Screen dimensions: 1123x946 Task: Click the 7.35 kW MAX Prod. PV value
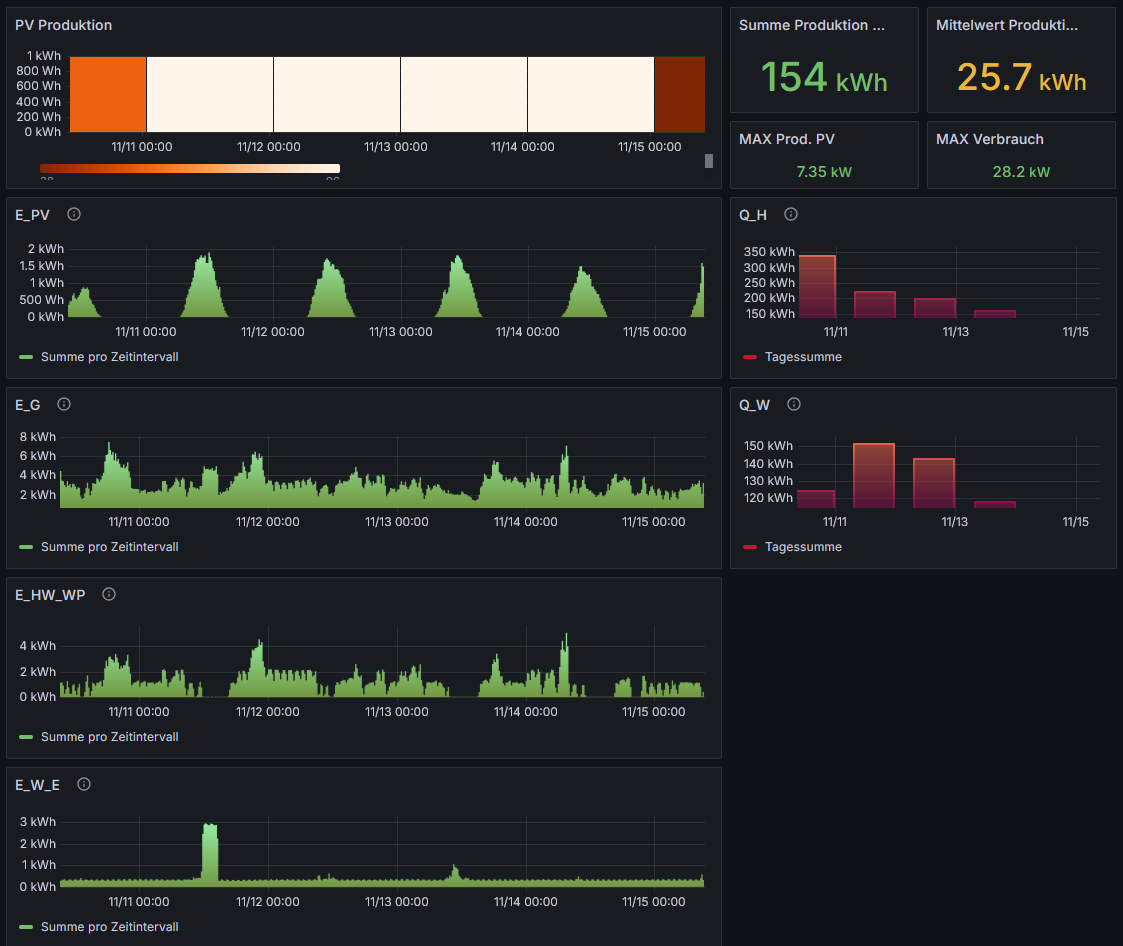824,172
